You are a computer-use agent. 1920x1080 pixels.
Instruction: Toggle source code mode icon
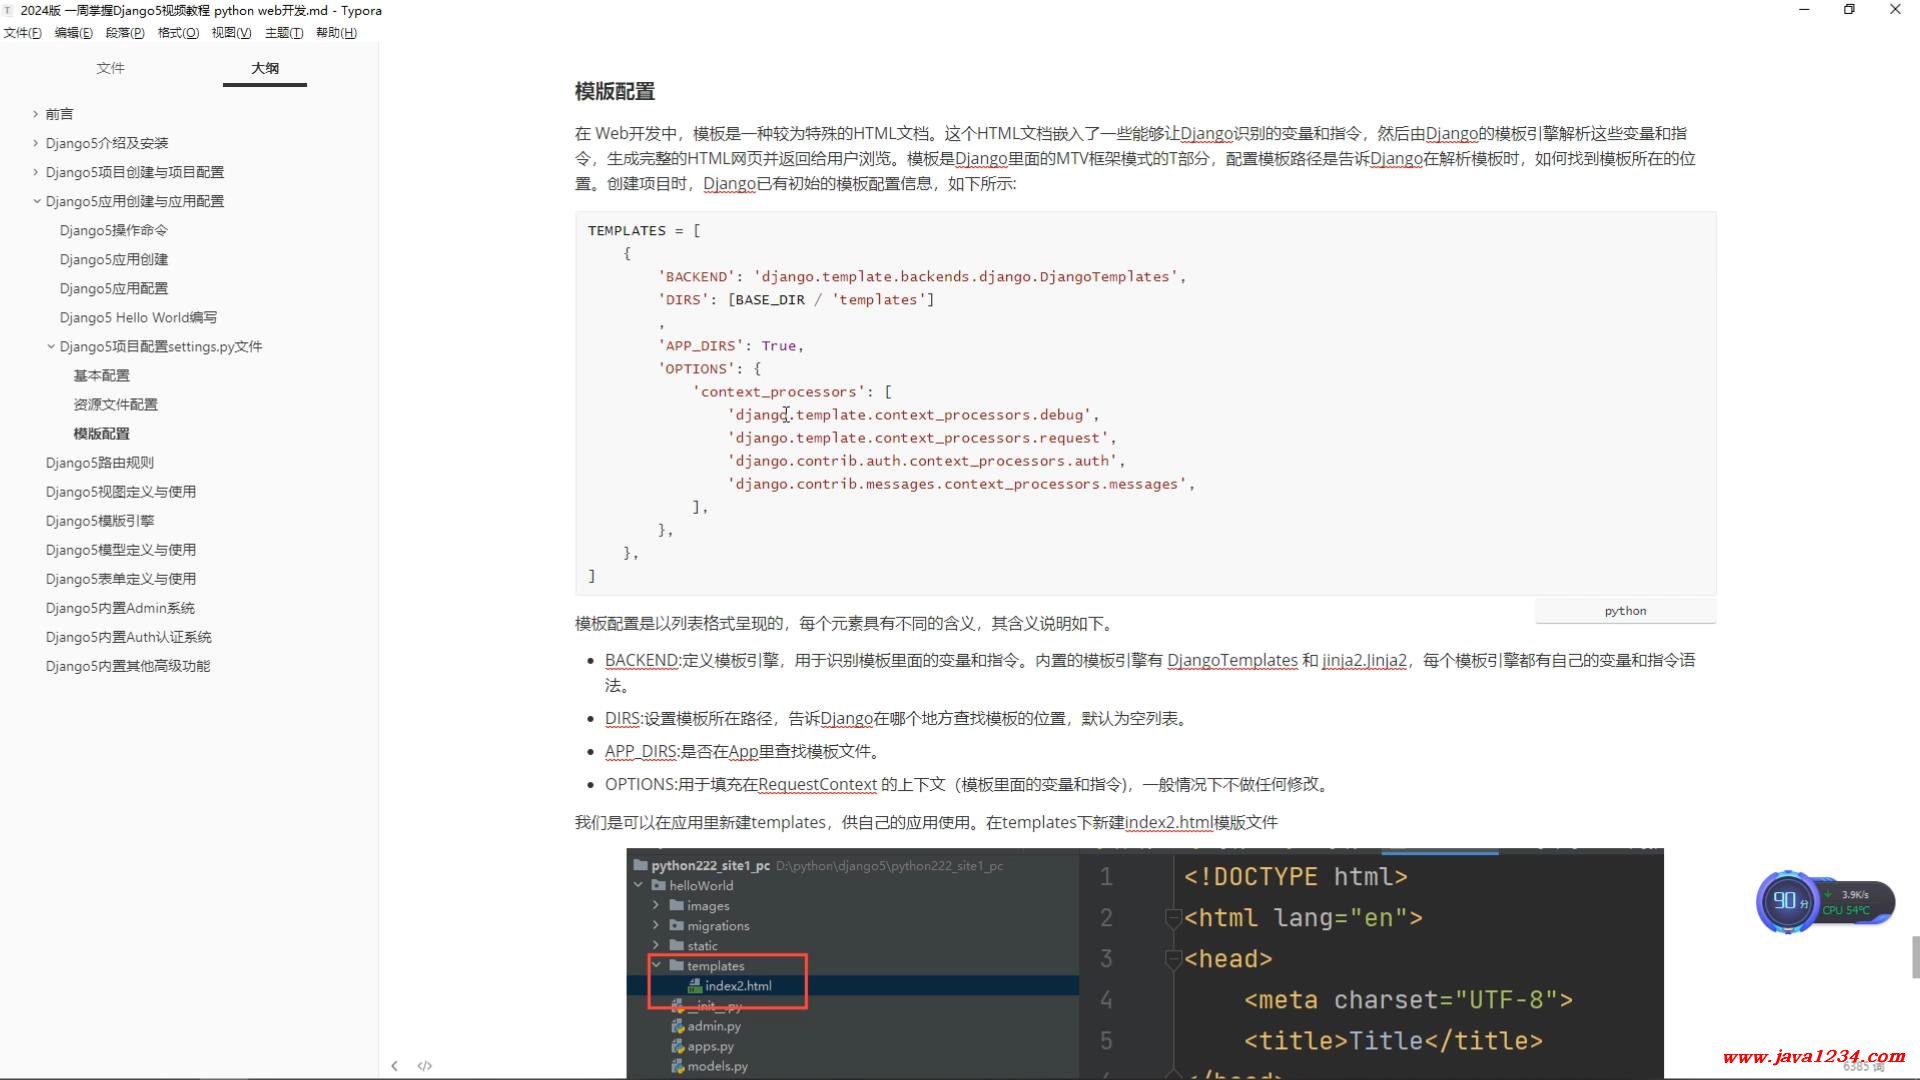pos(425,1066)
